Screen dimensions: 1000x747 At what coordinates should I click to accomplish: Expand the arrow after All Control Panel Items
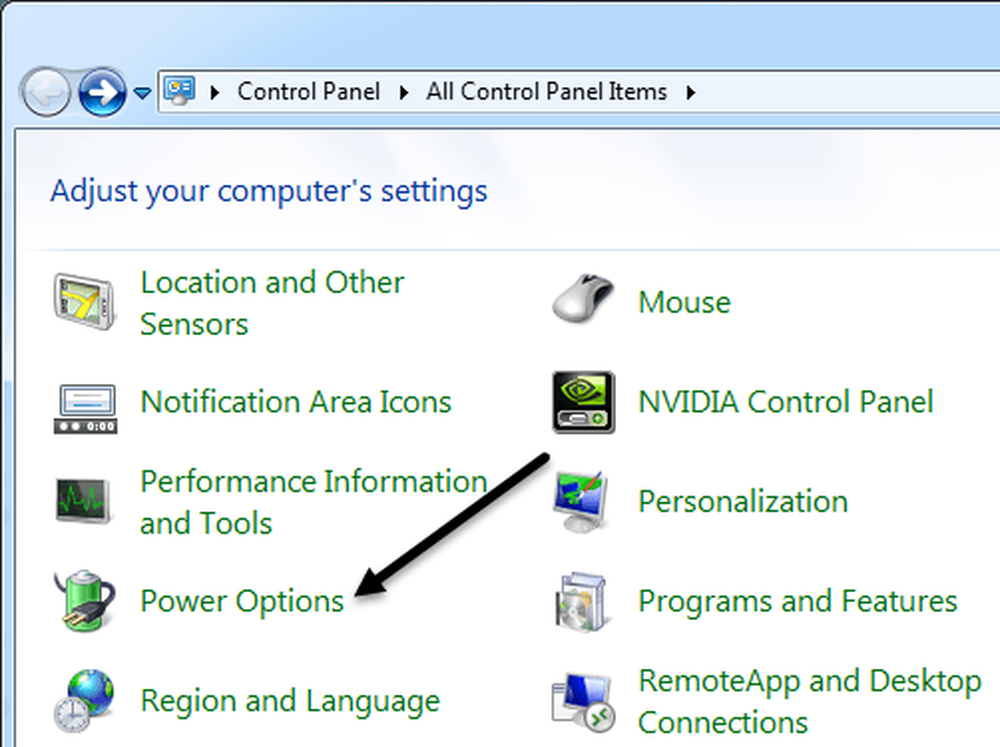pyautogui.click(x=691, y=93)
